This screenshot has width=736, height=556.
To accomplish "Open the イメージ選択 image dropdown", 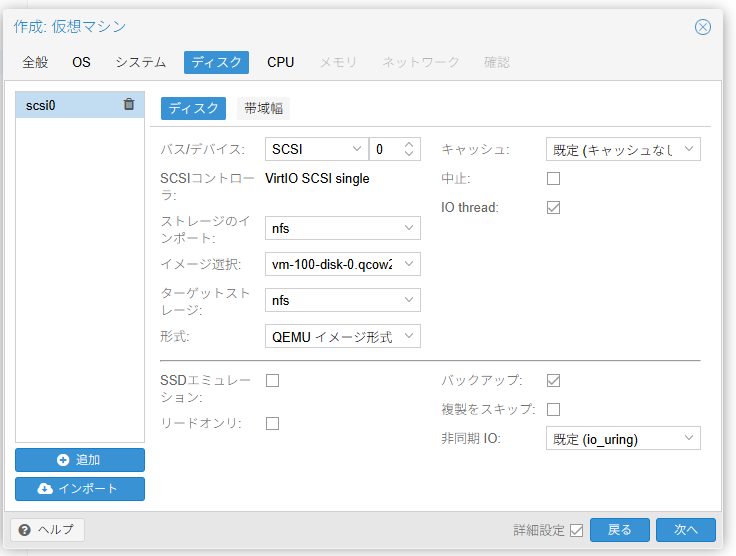I will (x=343, y=264).
